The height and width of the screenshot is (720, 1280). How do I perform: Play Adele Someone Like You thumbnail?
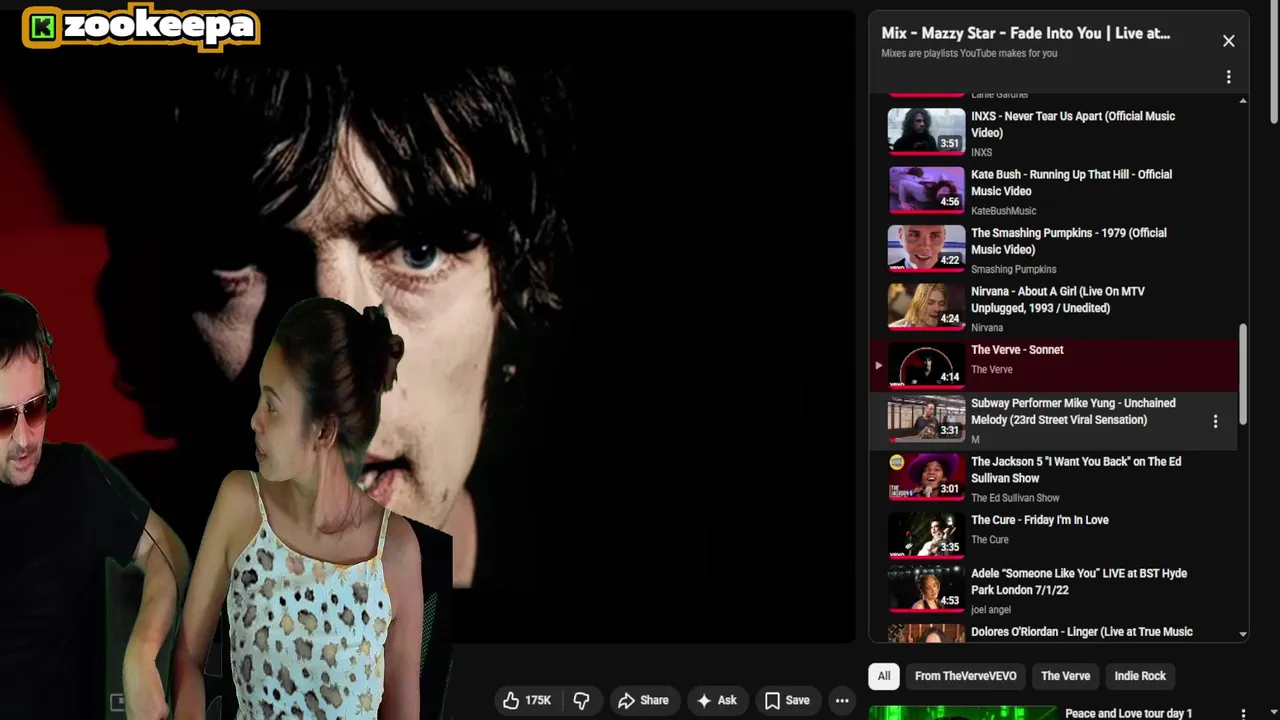[926, 588]
